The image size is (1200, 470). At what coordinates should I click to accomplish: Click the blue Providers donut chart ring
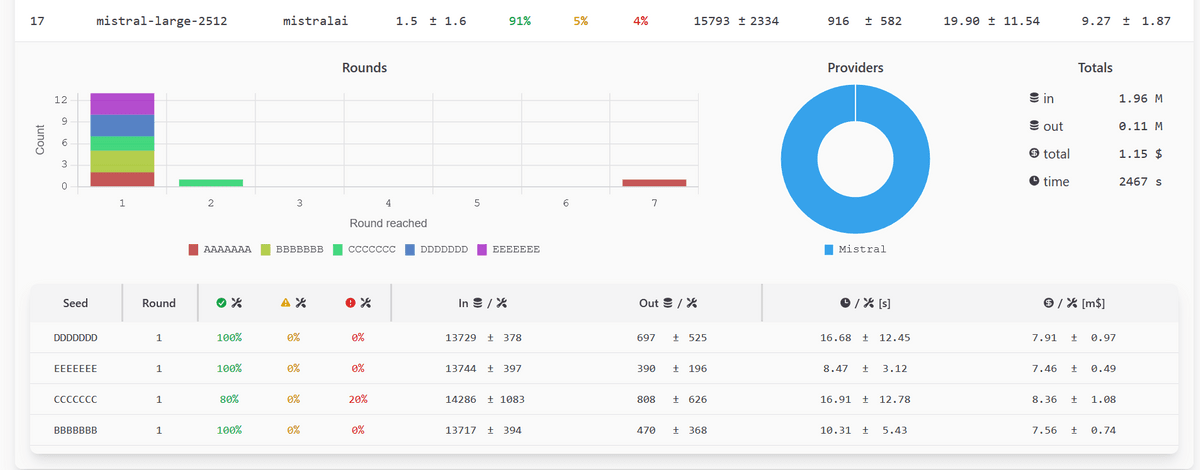coord(800,159)
